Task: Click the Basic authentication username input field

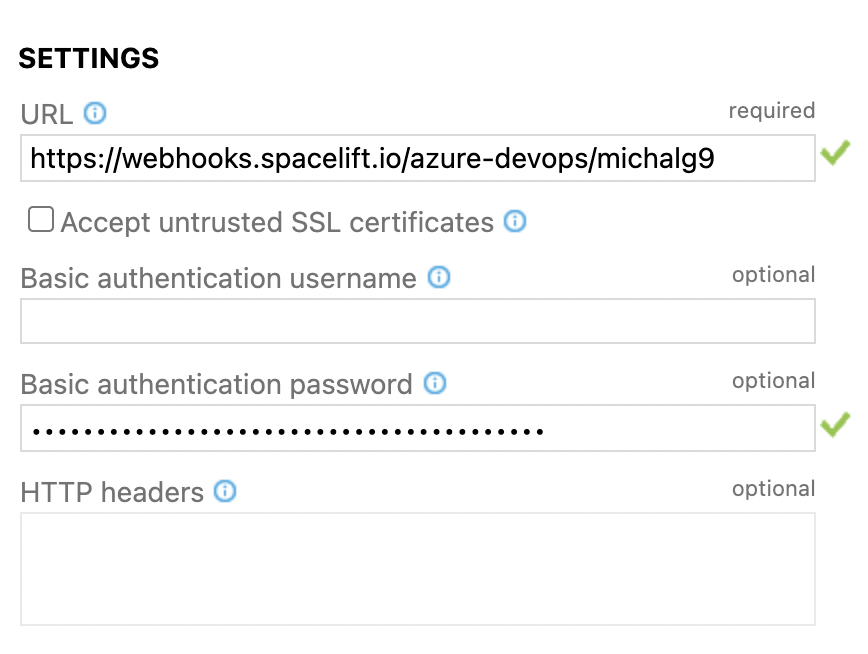Action: (x=418, y=320)
